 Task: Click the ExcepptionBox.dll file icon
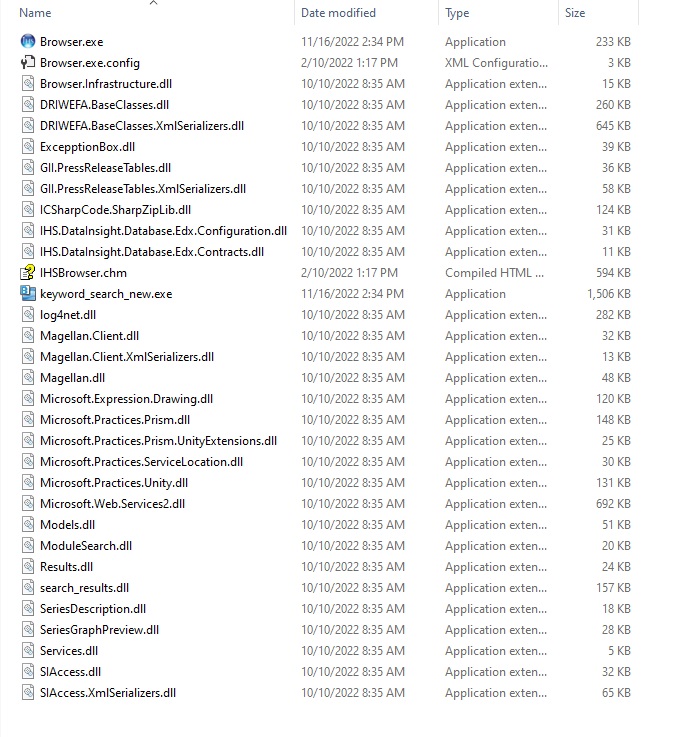point(28,147)
